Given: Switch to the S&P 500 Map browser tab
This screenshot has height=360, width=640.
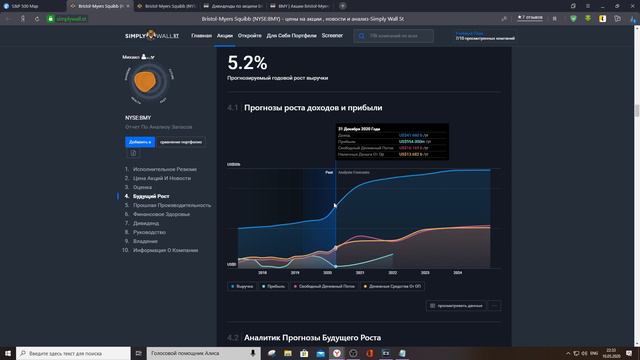Looking at the screenshot, I should point(33,6).
